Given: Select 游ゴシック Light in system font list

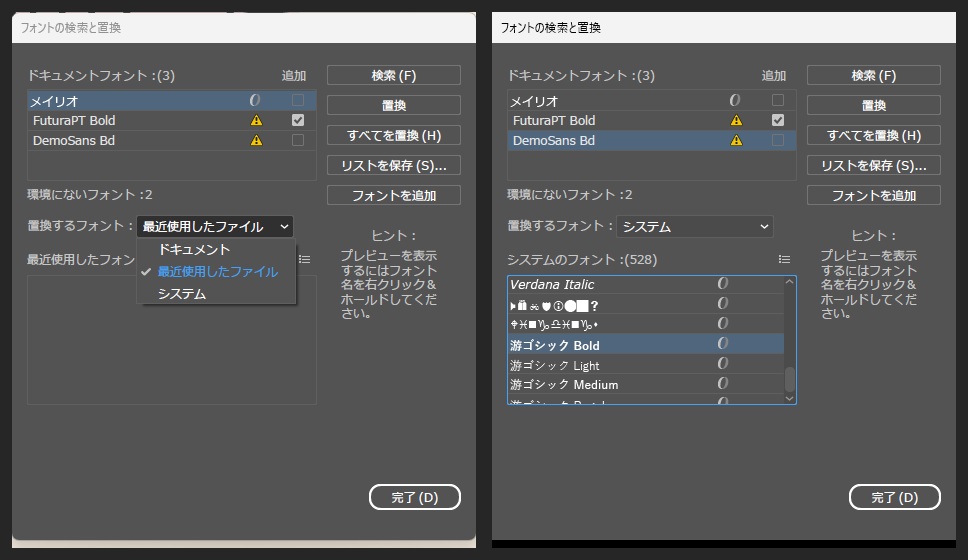Looking at the screenshot, I should pyautogui.click(x=646, y=365).
